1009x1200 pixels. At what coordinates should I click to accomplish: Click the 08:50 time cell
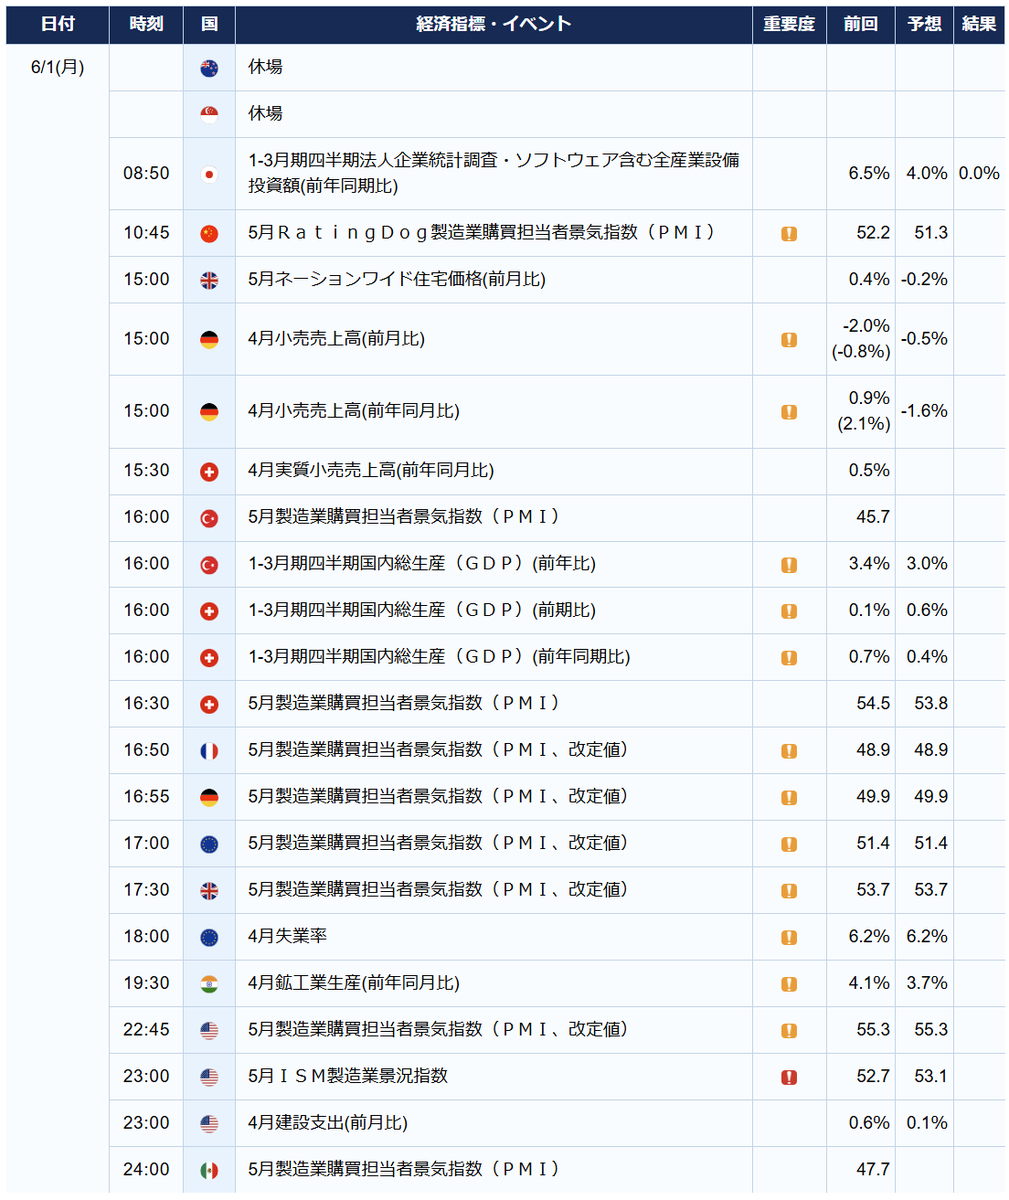[x=147, y=173]
